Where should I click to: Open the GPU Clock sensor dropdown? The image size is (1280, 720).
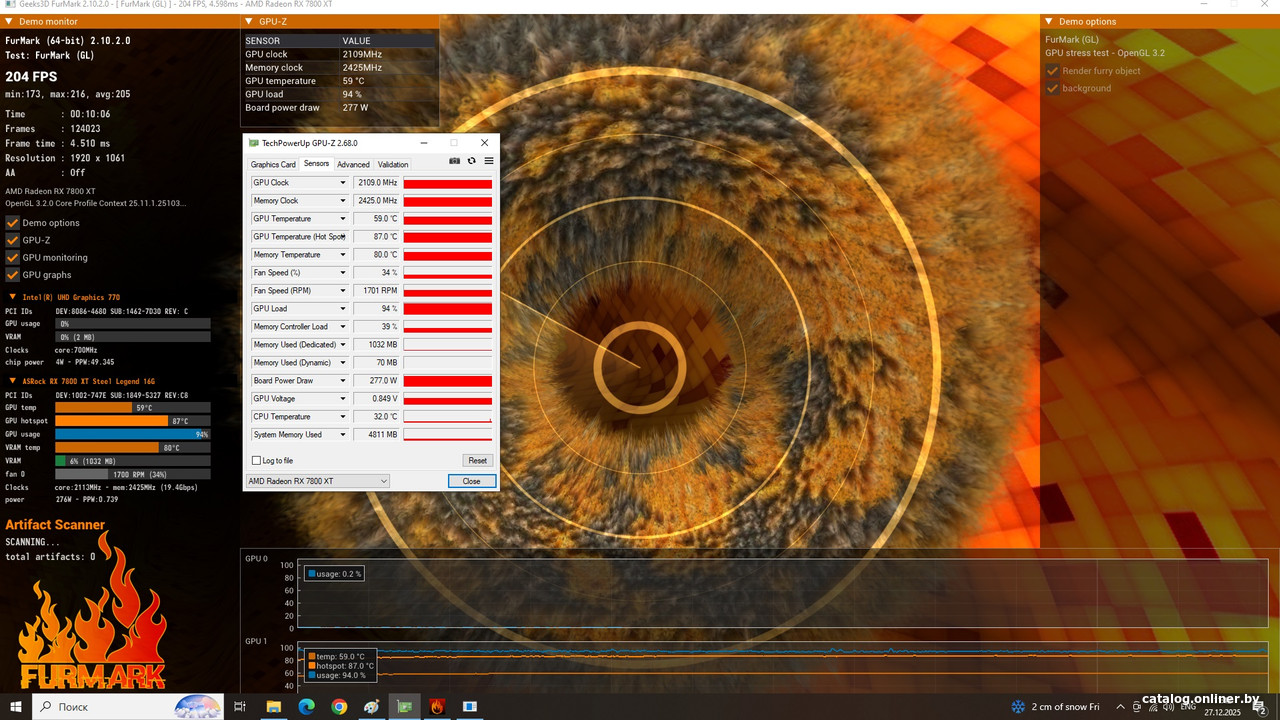click(x=343, y=183)
